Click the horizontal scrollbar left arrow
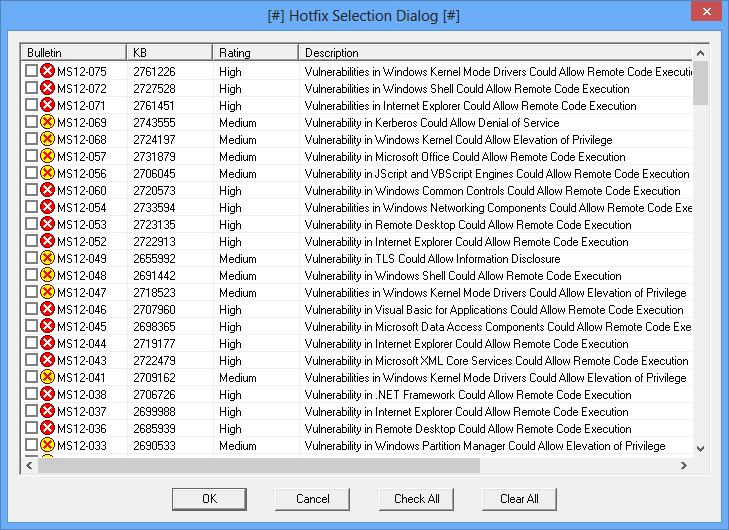Image resolution: width=729 pixels, height=530 pixels. 29,465
